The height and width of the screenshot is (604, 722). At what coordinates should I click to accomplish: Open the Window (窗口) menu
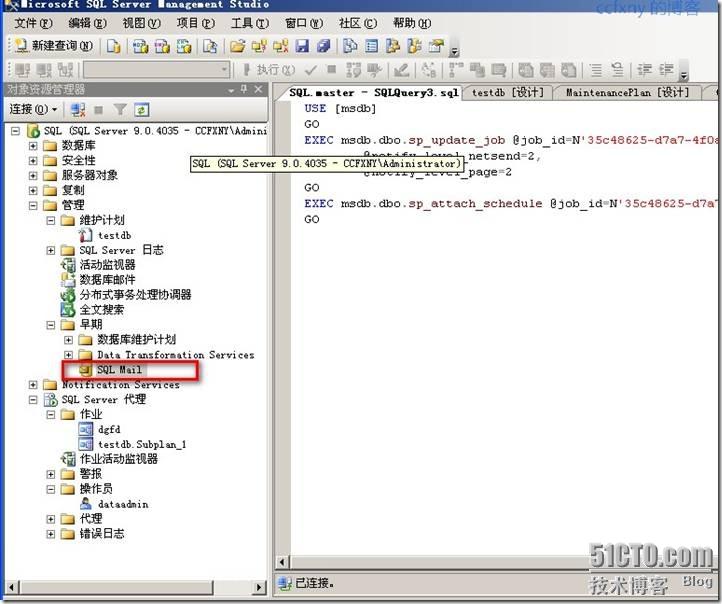pos(304,23)
